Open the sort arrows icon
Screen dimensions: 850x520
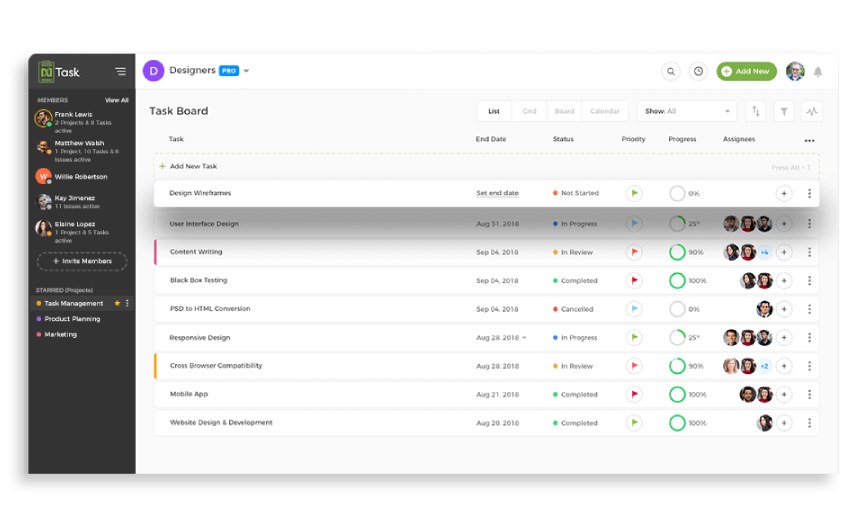(756, 111)
